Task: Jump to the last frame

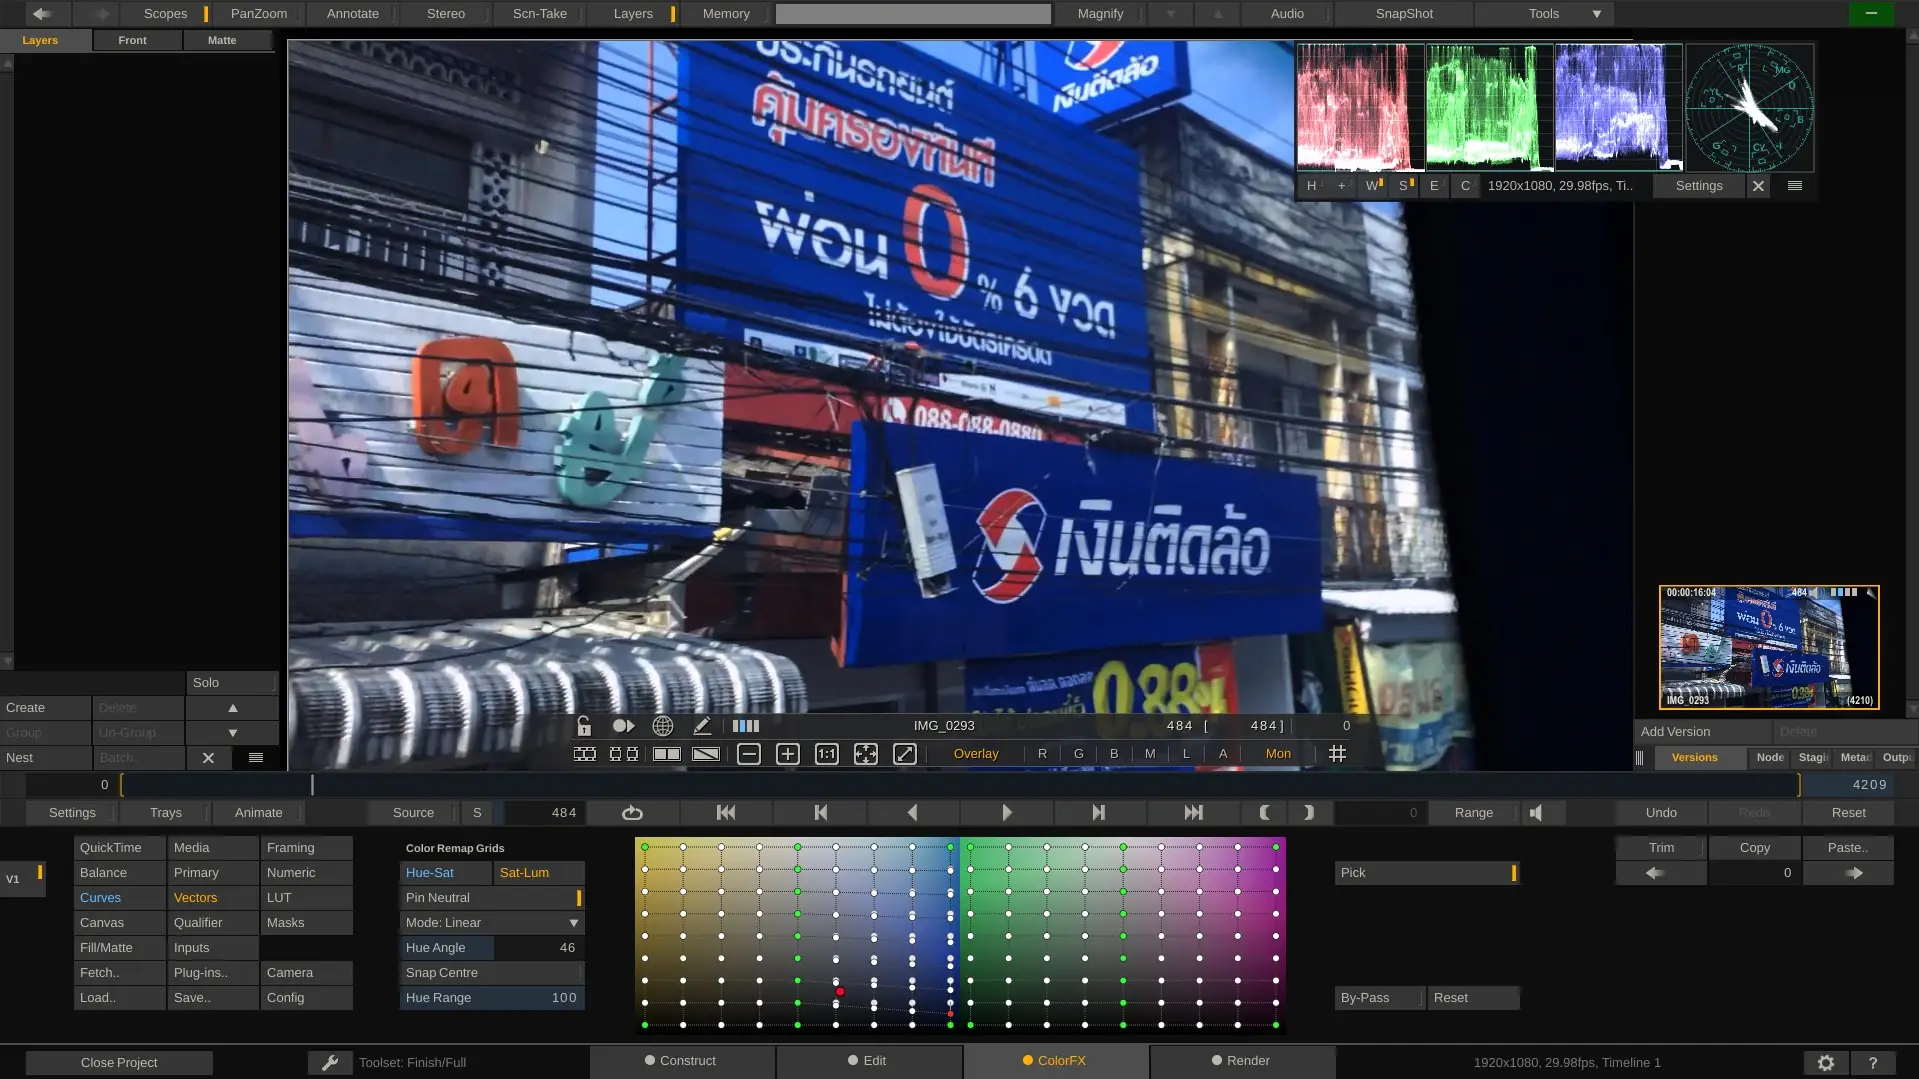Action: coord(1193,813)
